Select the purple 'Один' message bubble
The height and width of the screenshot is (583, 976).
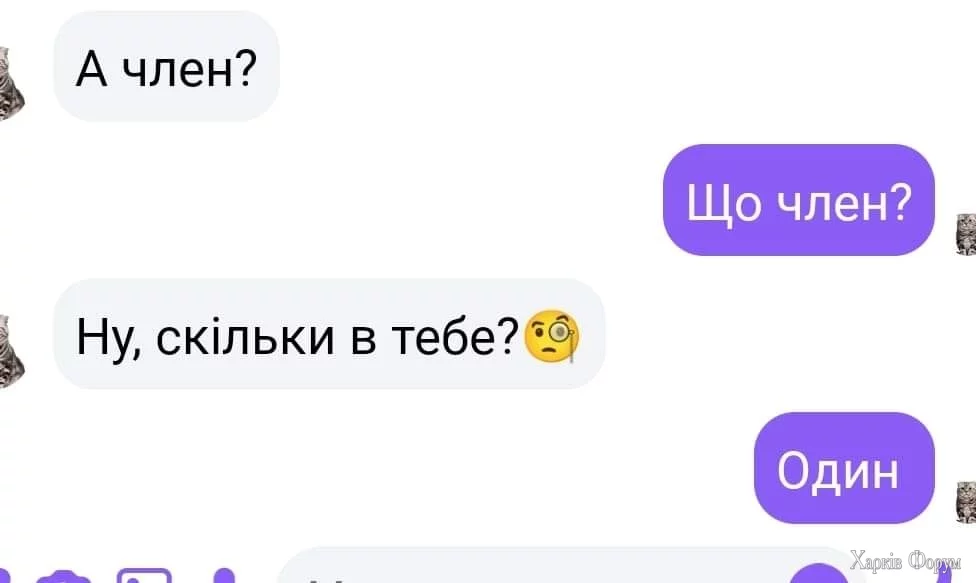click(x=844, y=468)
